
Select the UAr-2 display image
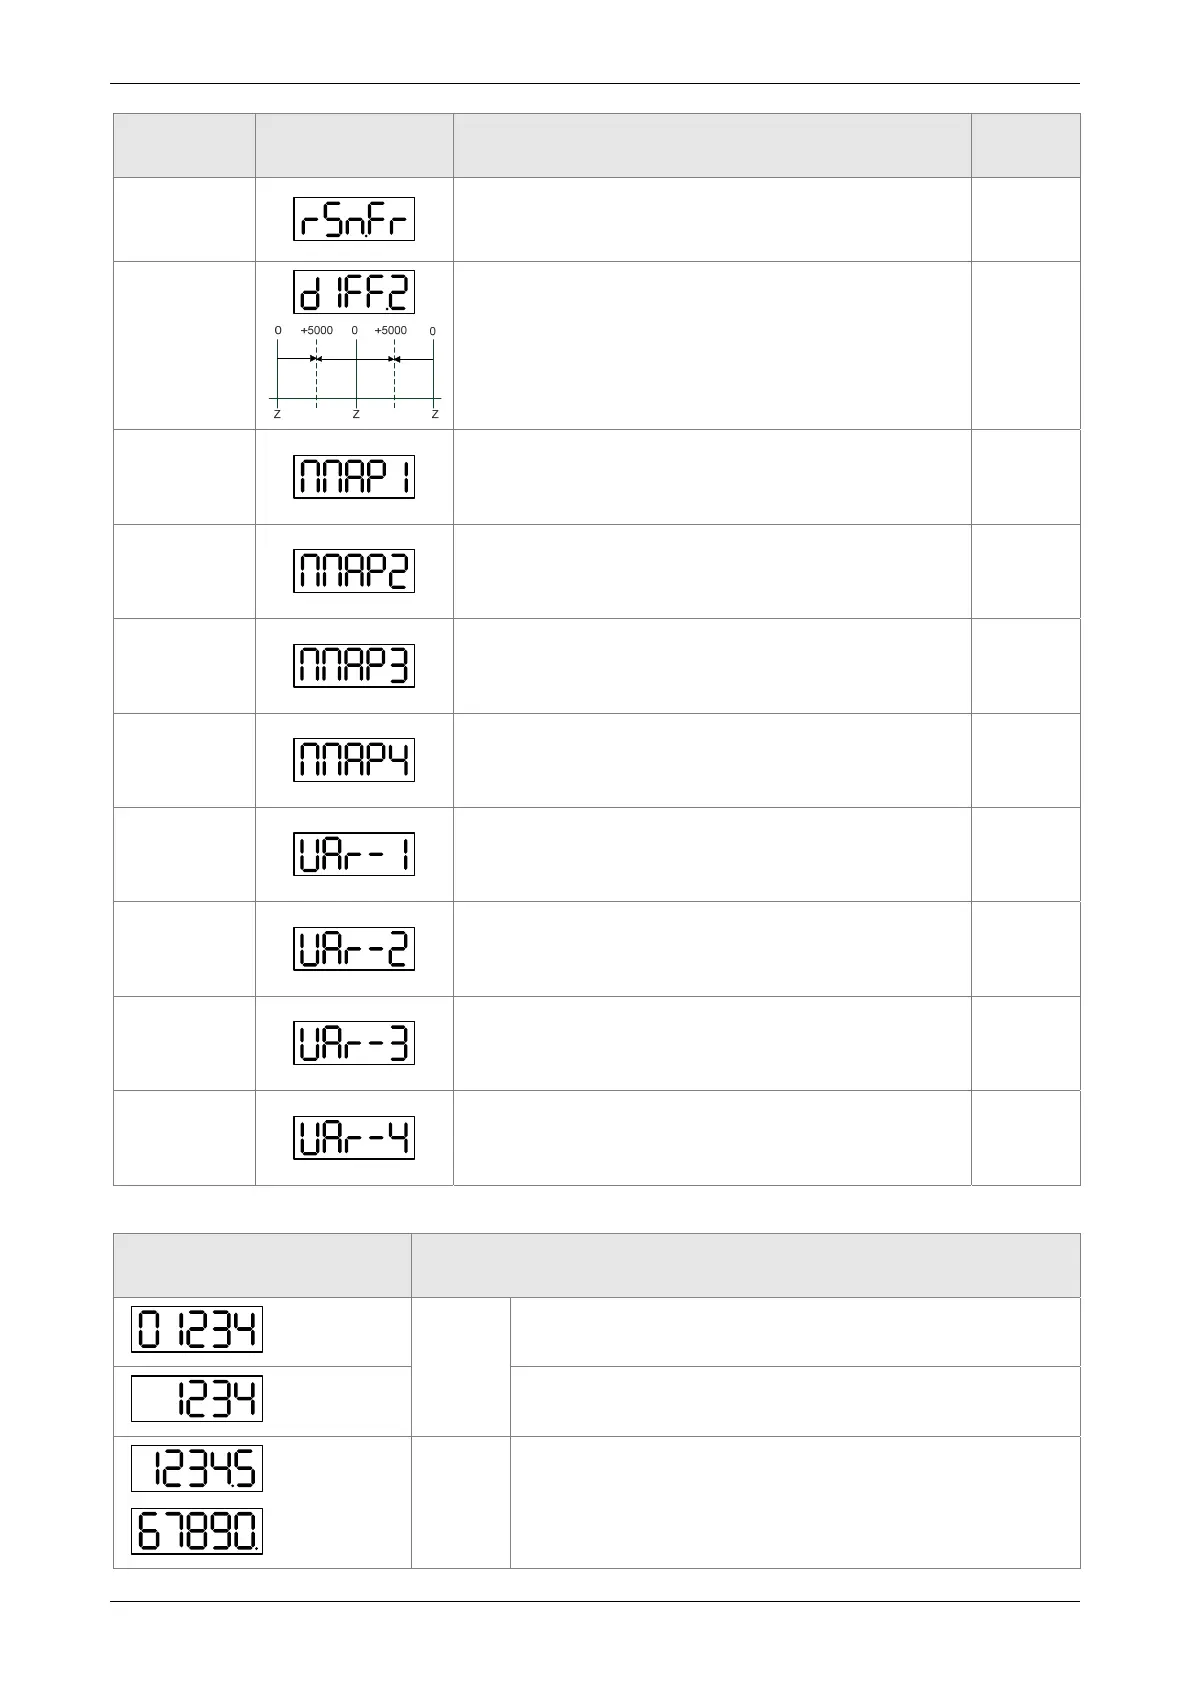click(354, 949)
